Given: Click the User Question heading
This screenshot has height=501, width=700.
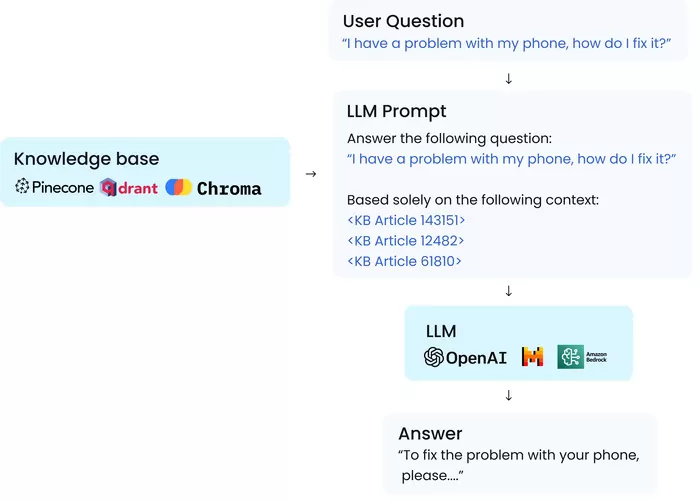Looking at the screenshot, I should (x=404, y=21).
